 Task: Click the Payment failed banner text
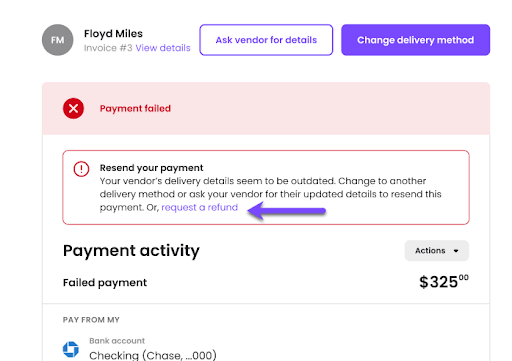pyautogui.click(x=135, y=108)
